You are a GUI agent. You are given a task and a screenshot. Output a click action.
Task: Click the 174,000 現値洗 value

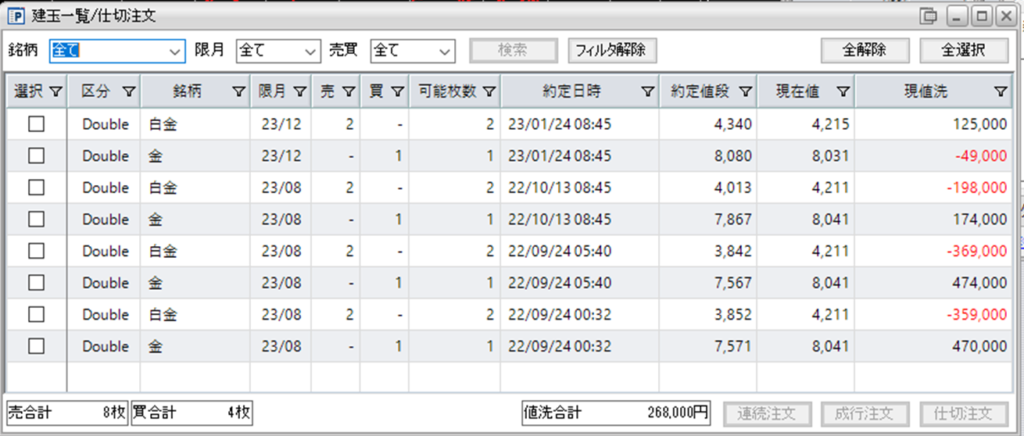click(x=979, y=219)
